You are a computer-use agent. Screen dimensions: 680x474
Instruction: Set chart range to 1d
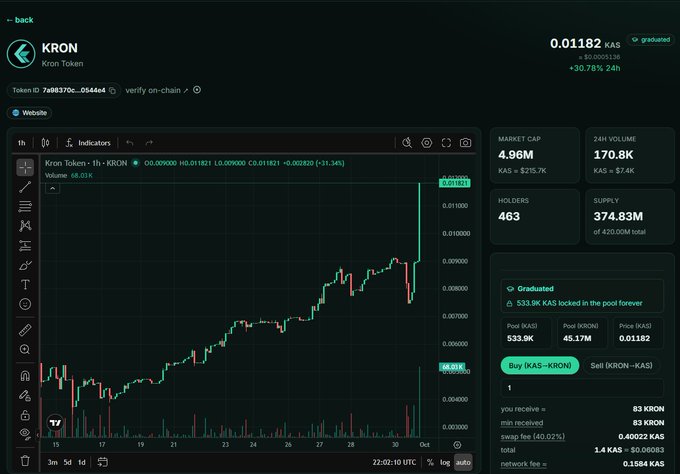click(x=82, y=462)
